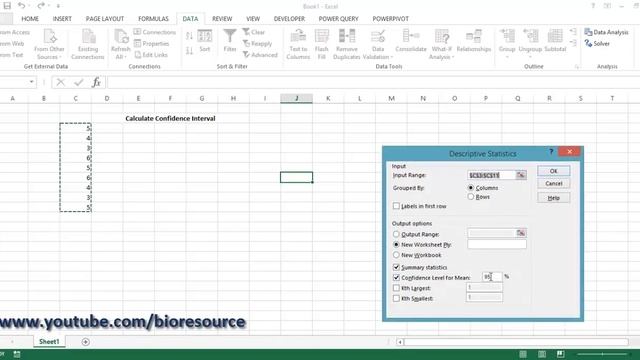
Task: Click Relationships
Action: (x=474, y=41)
